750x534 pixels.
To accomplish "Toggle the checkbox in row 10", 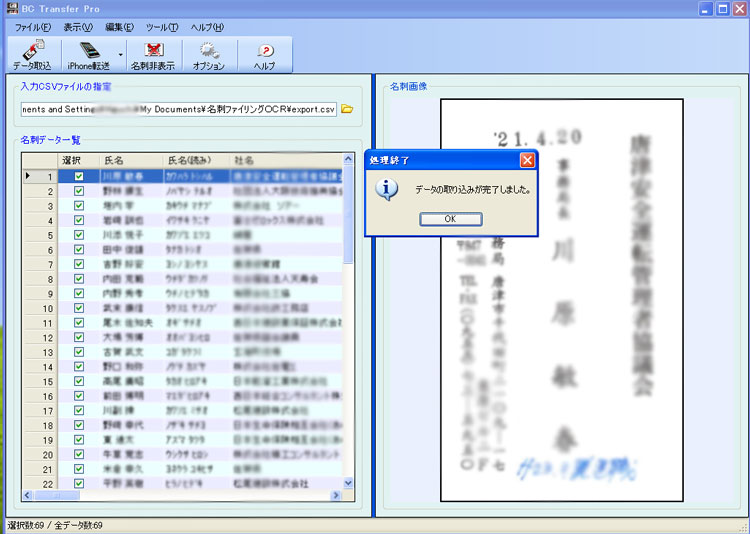I will (79, 308).
